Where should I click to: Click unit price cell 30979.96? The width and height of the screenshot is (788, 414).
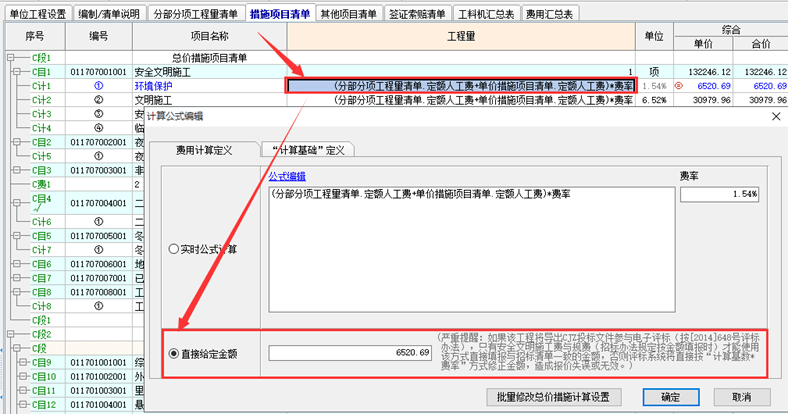[703, 100]
